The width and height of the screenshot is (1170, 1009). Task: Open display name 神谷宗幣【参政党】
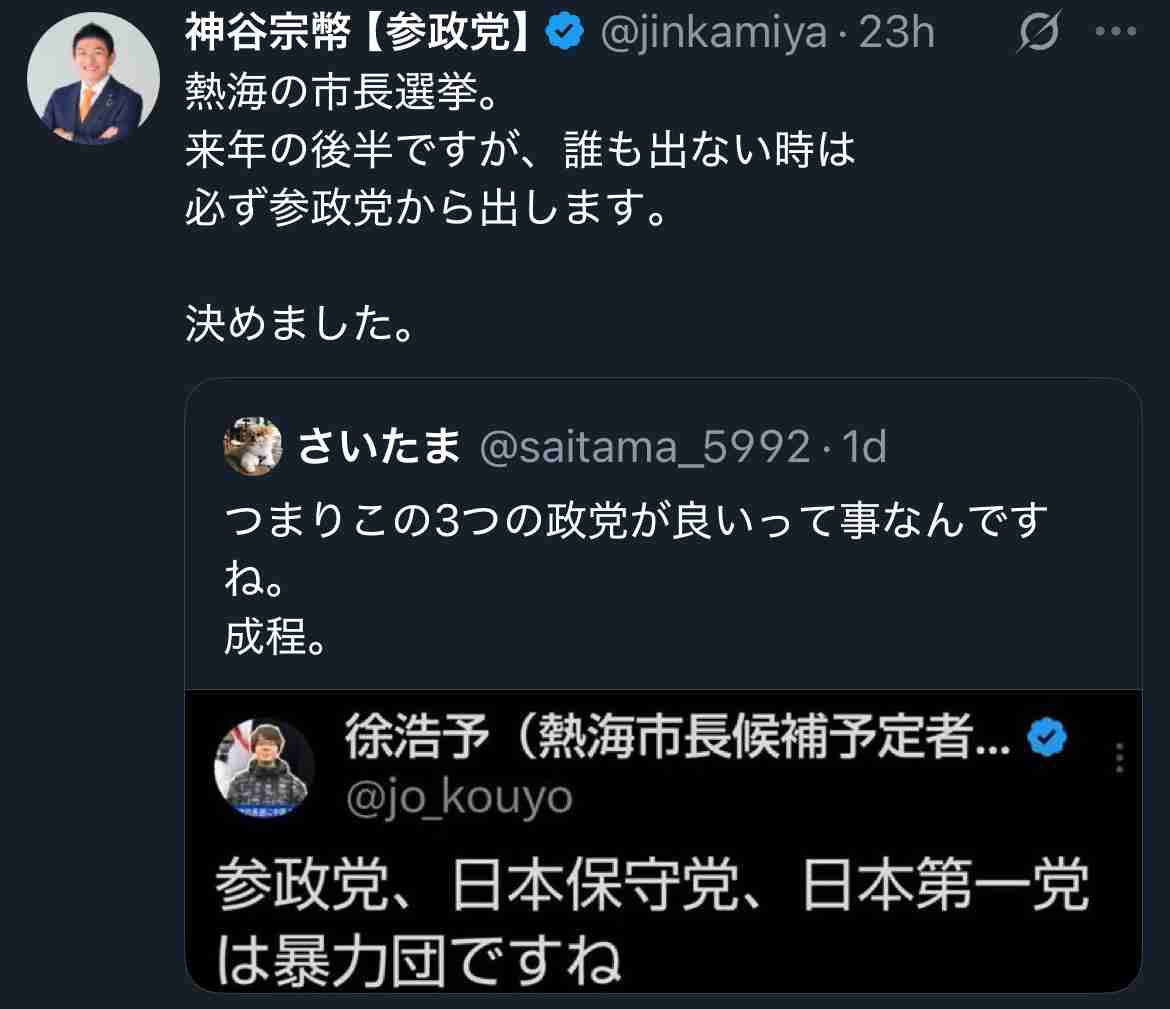(357, 35)
